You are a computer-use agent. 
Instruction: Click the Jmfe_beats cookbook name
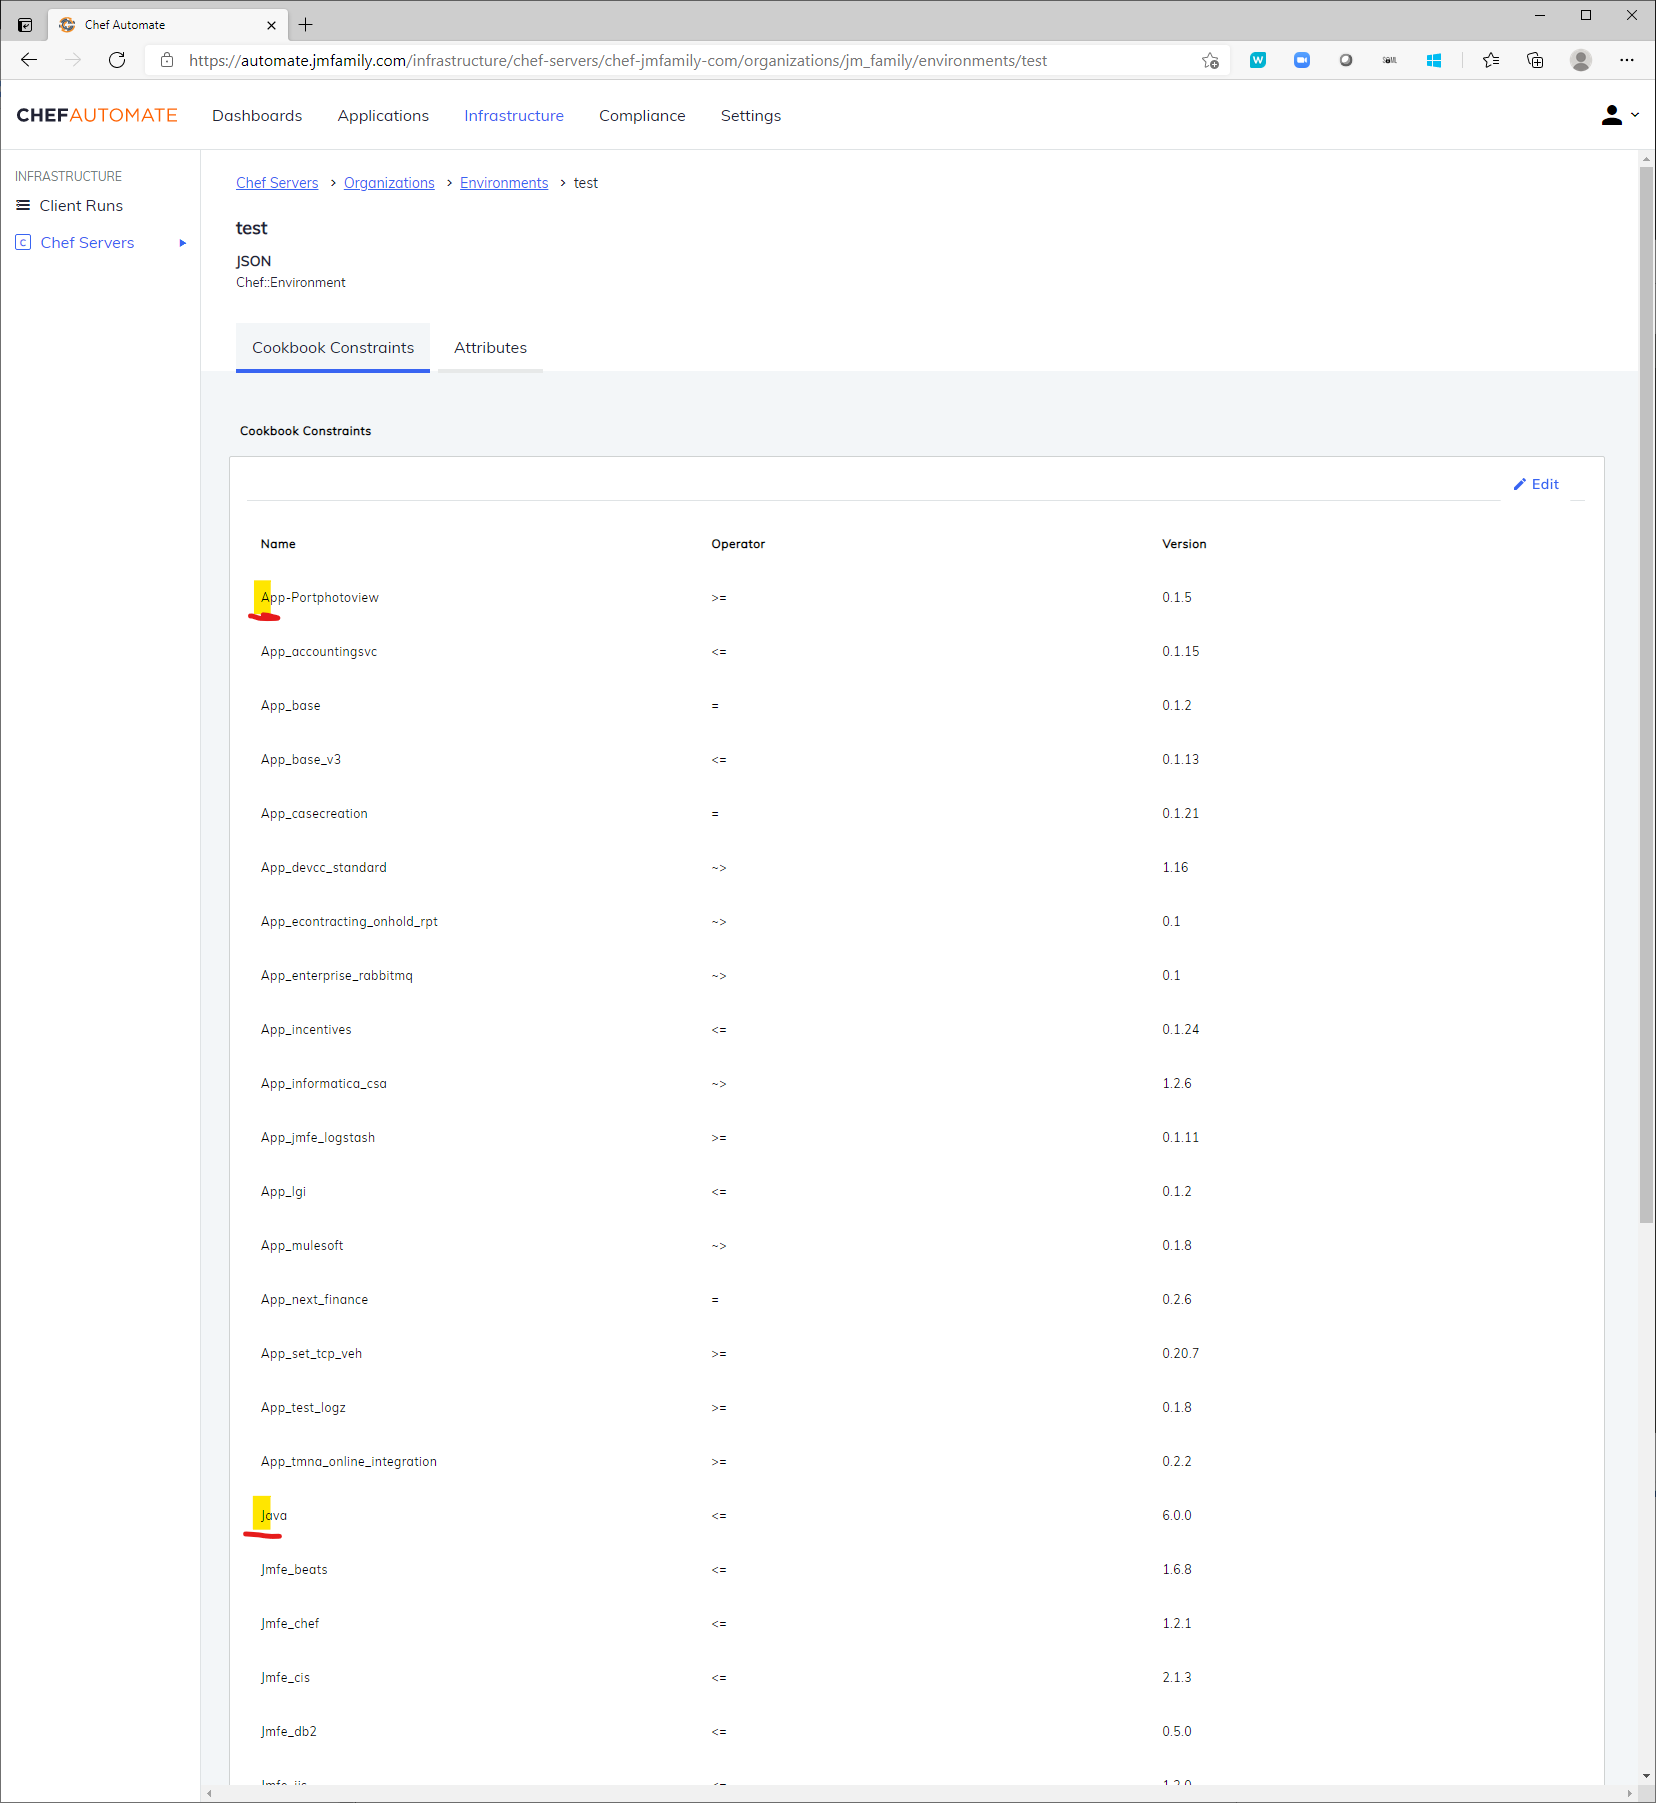[294, 1569]
